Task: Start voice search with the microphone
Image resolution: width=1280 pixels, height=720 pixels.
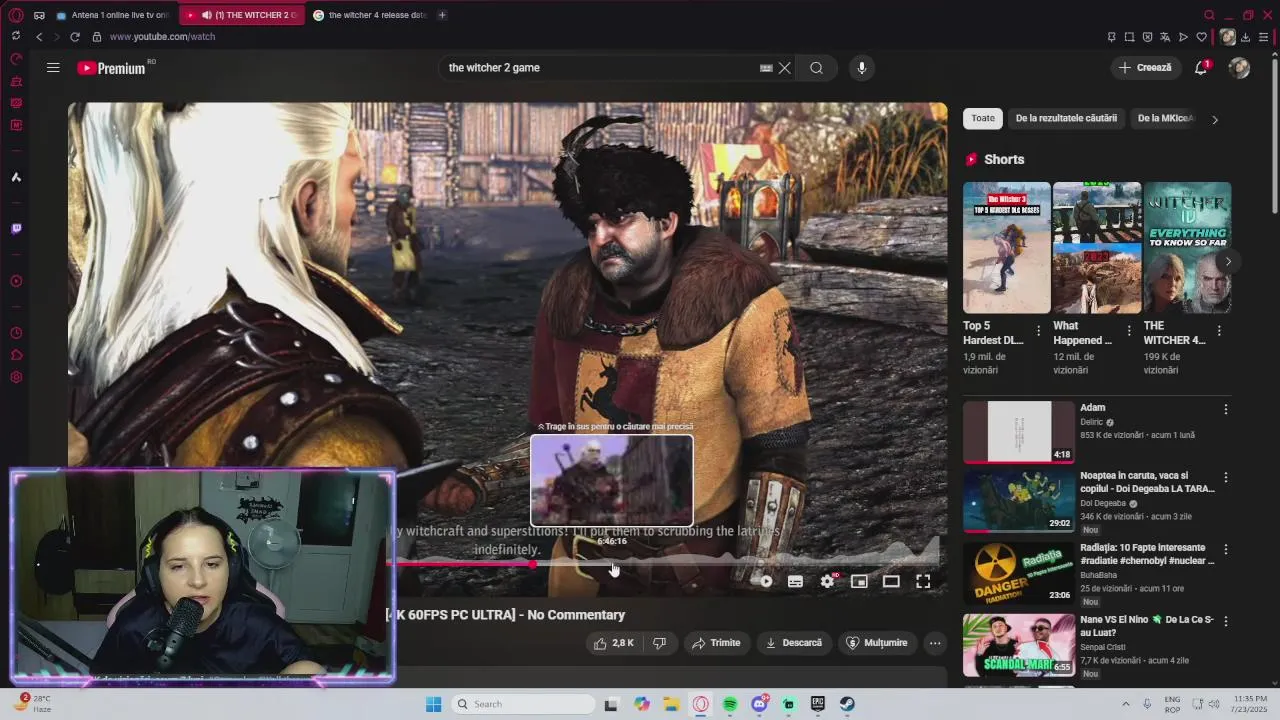Action: (862, 68)
